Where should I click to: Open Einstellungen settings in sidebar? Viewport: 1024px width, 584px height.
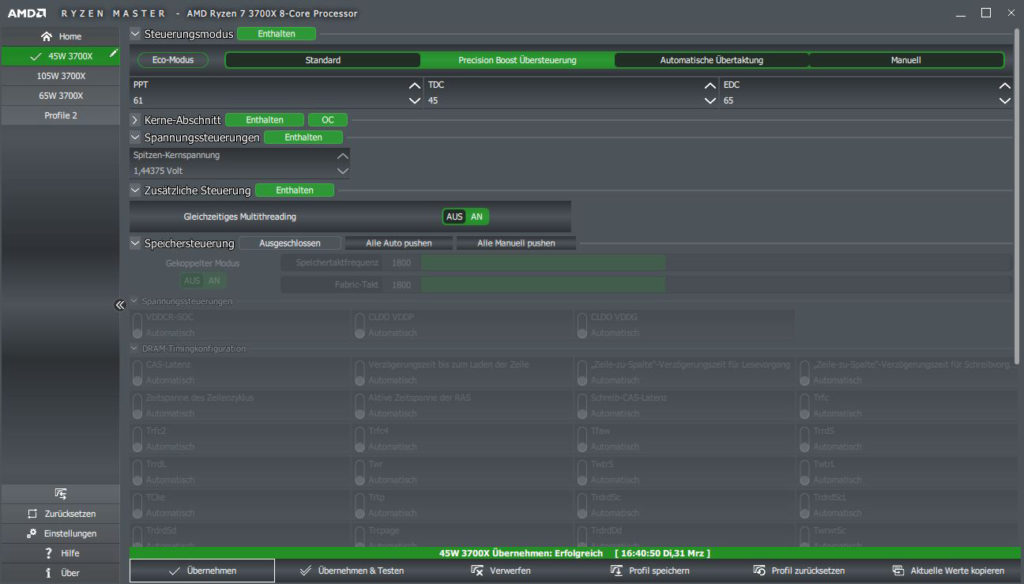click(32, 533)
